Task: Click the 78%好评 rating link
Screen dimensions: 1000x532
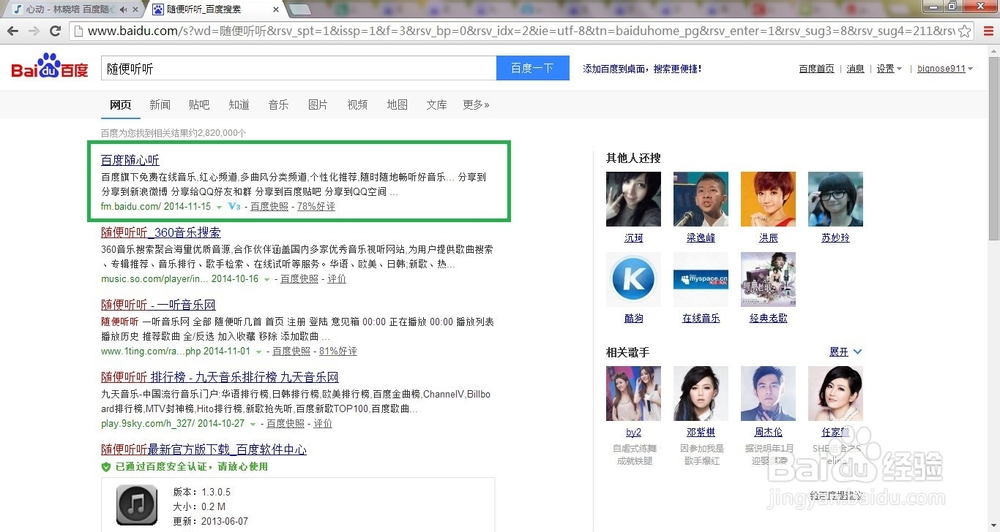Action: tap(316, 207)
